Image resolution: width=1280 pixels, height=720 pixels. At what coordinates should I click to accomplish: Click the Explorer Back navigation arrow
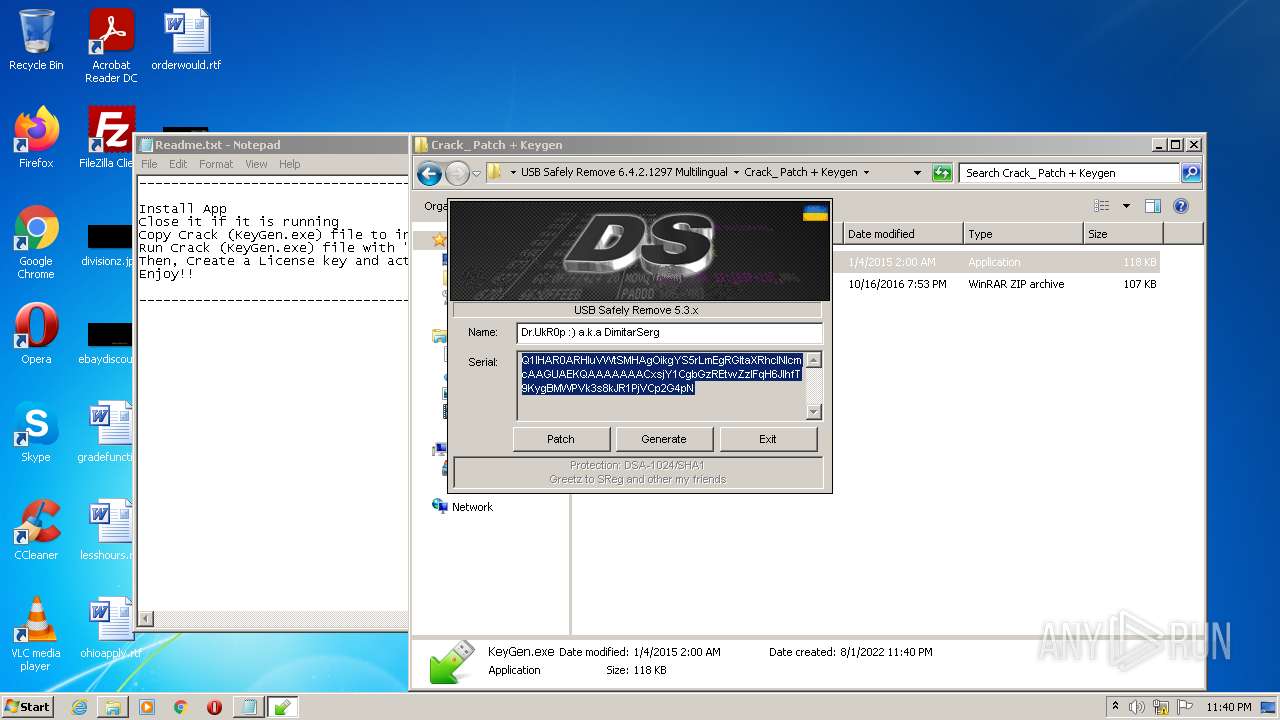pyautogui.click(x=430, y=173)
